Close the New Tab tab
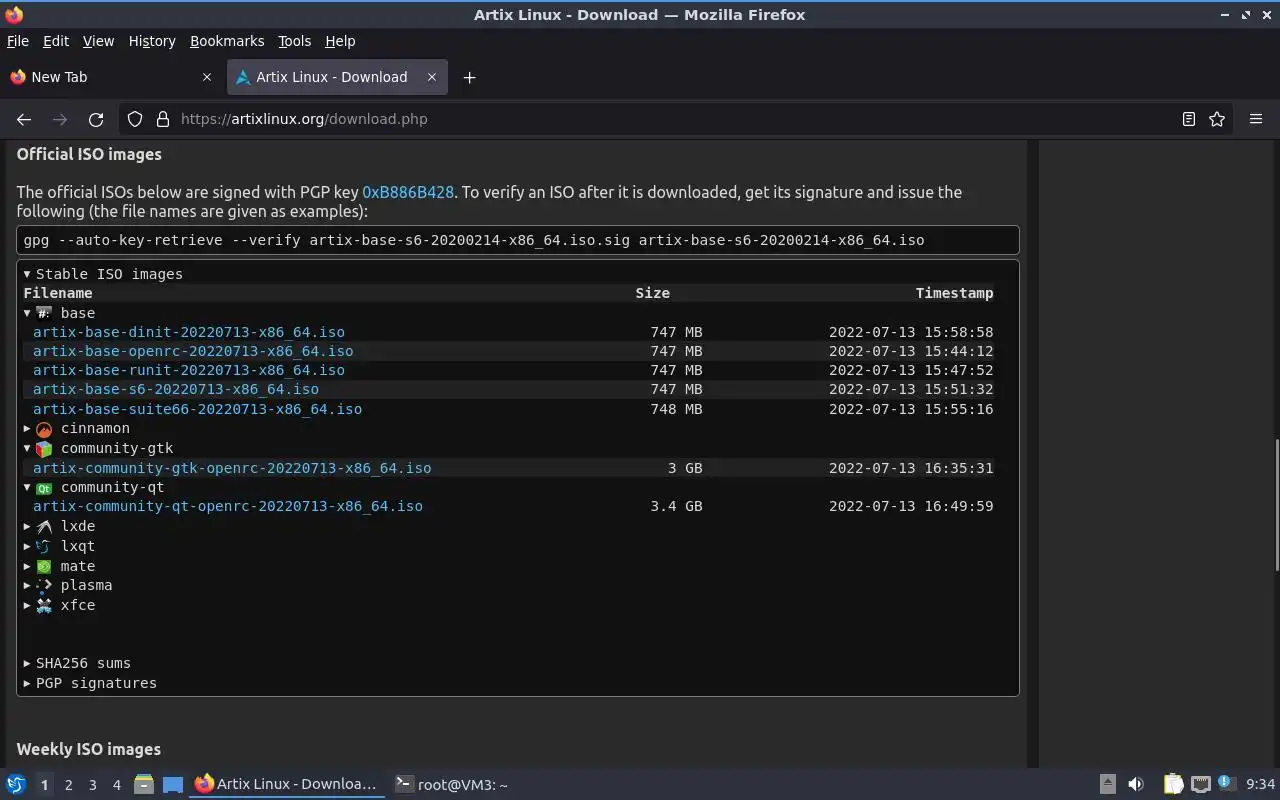The height and width of the screenshot is (800, 1280). coord(207,77)
